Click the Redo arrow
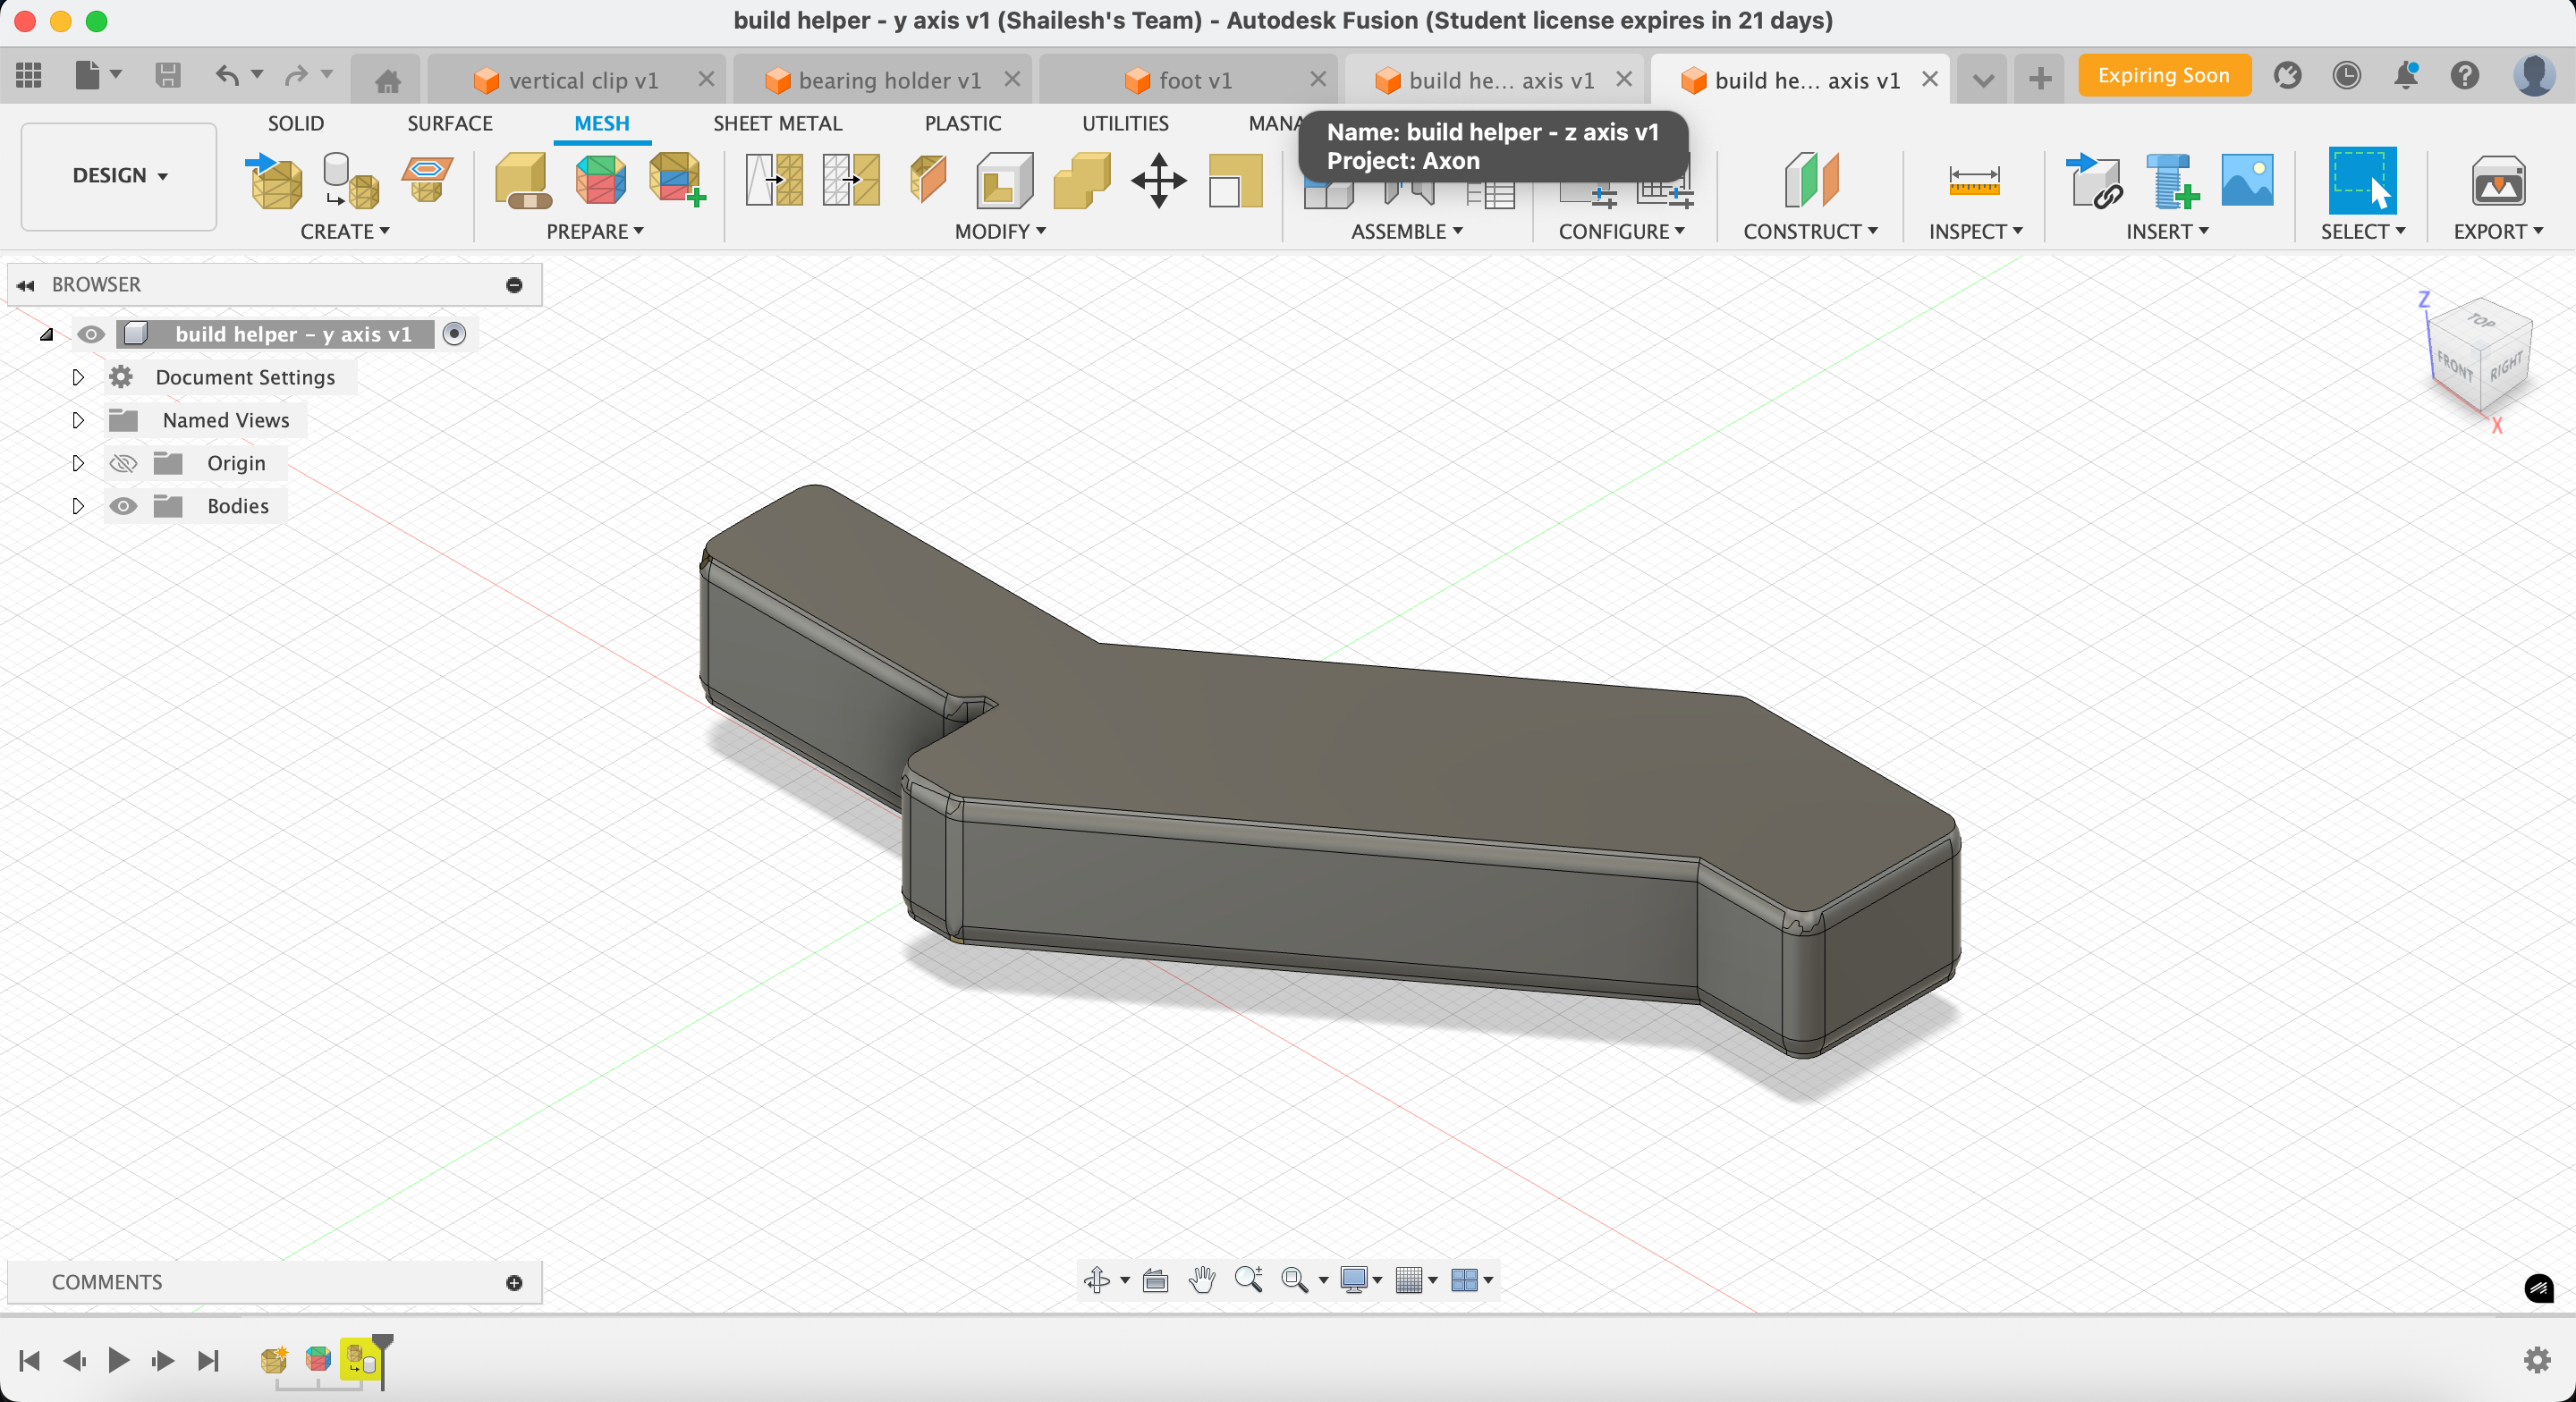 [x=296, y=75]
